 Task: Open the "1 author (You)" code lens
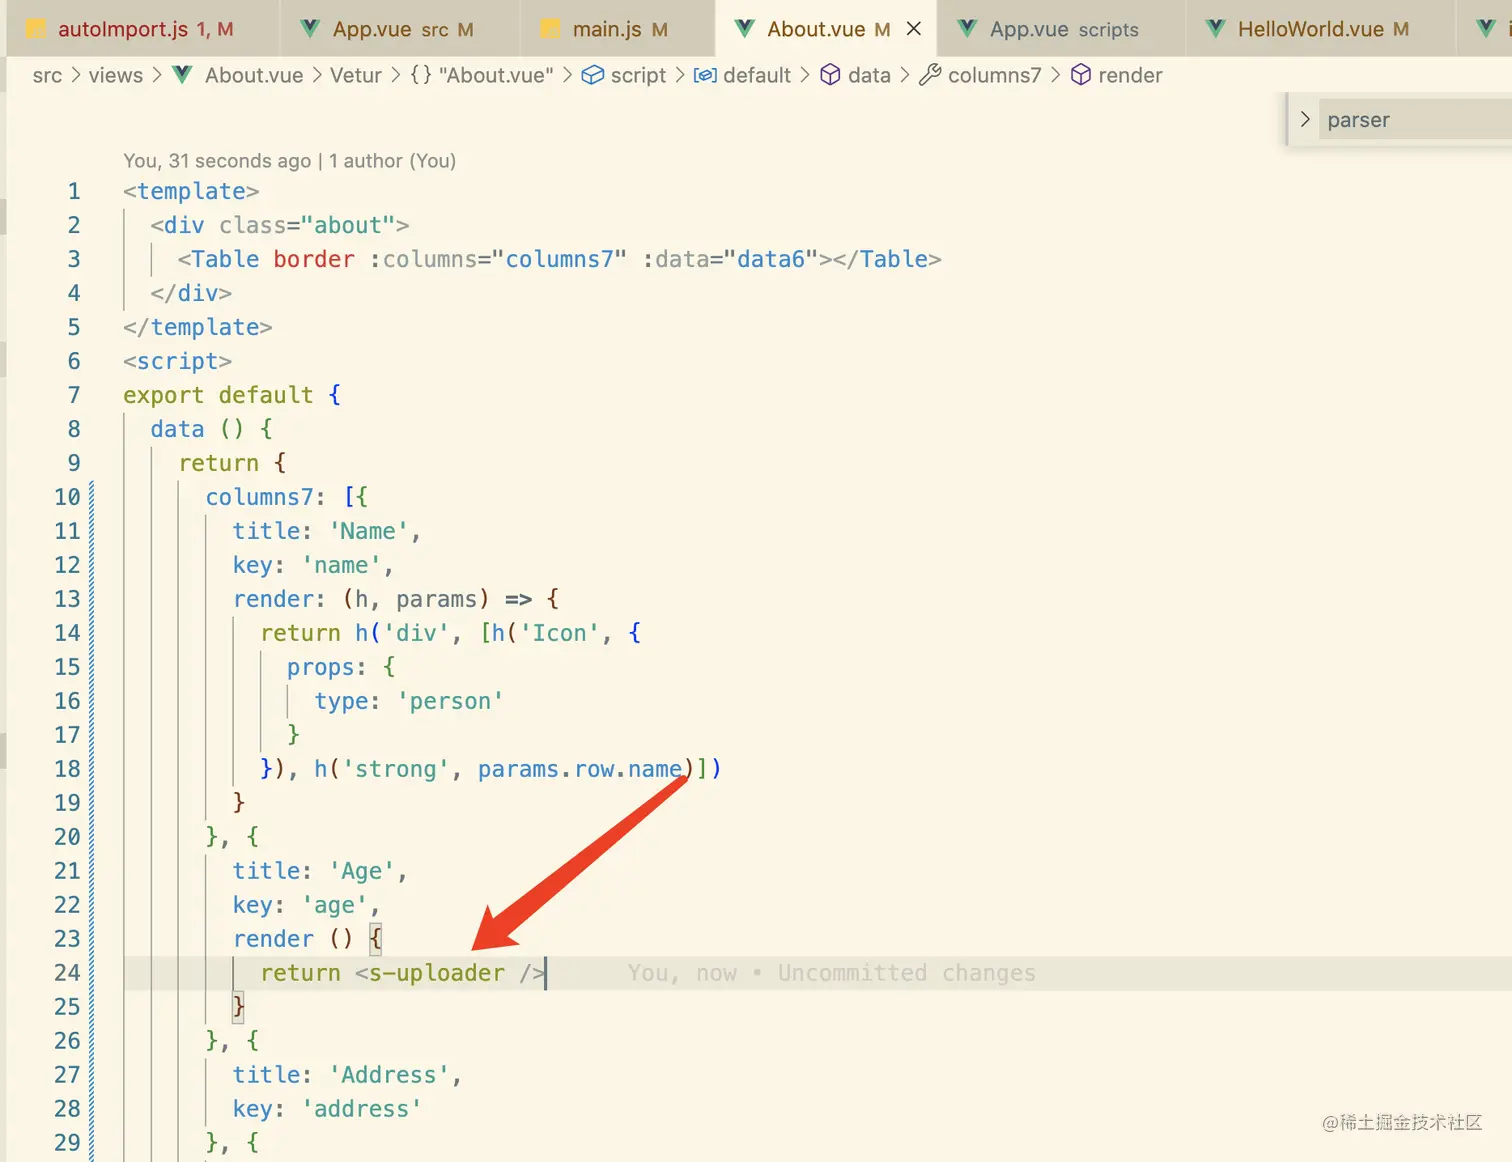[x=393, y=161]
